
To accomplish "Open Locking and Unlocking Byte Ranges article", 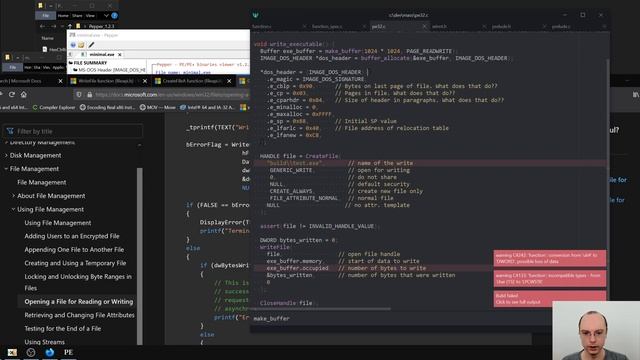I will (x=78, y=282).
